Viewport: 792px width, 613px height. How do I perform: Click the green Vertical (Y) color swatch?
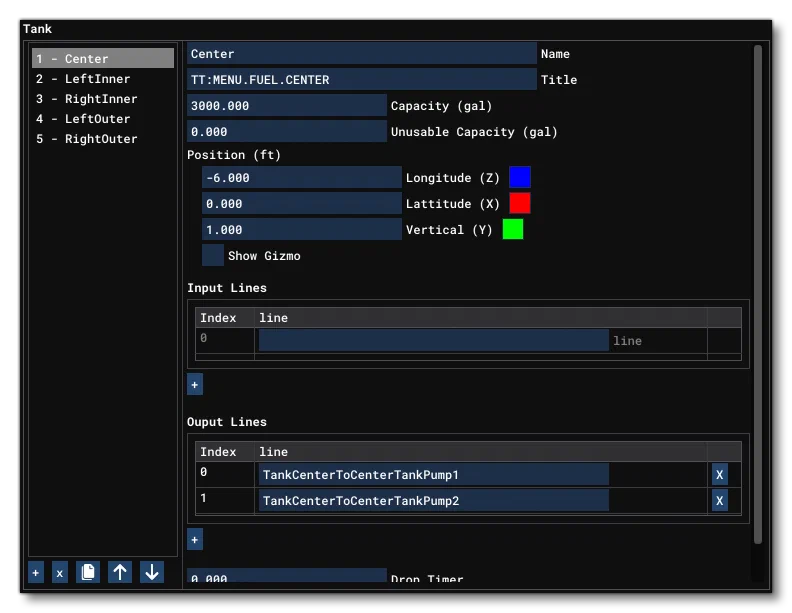coord(513,229)
